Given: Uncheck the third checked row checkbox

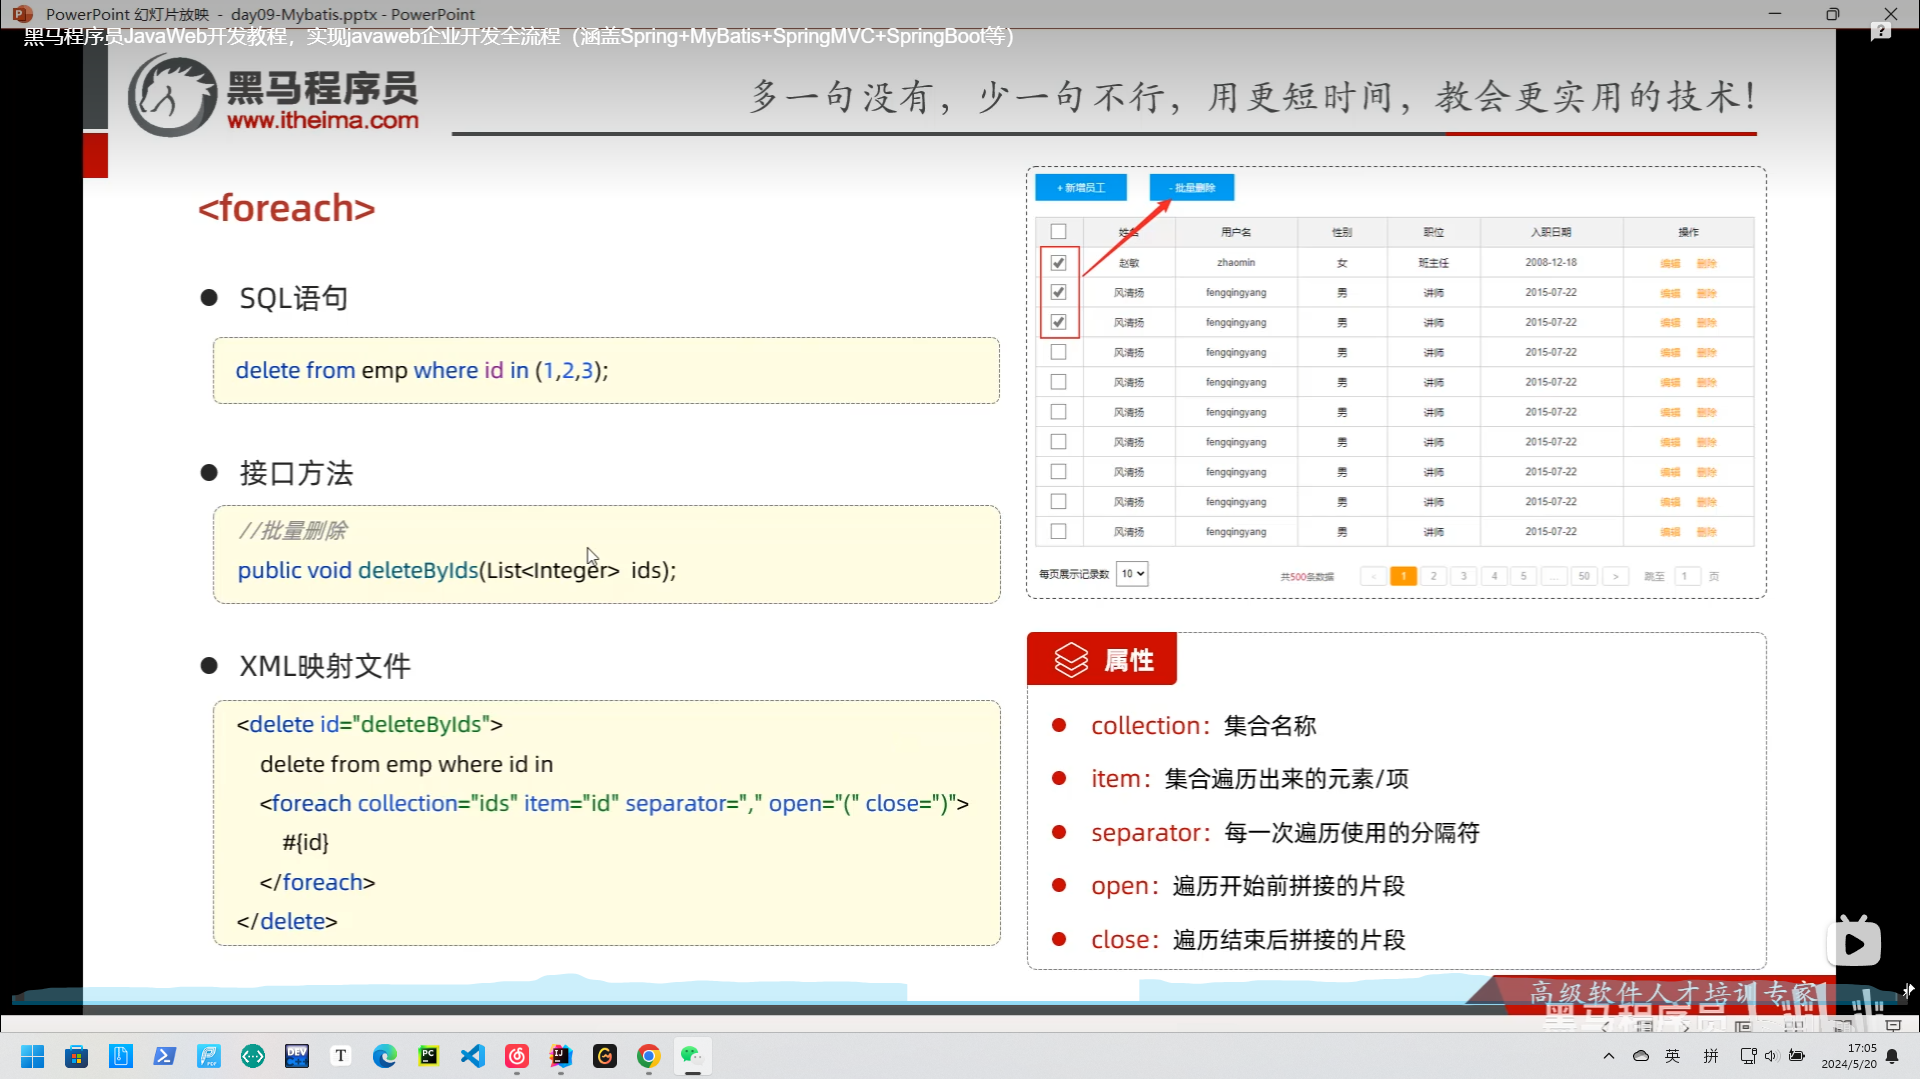Looking at the screenshot, I should (x=1058, y=322).
